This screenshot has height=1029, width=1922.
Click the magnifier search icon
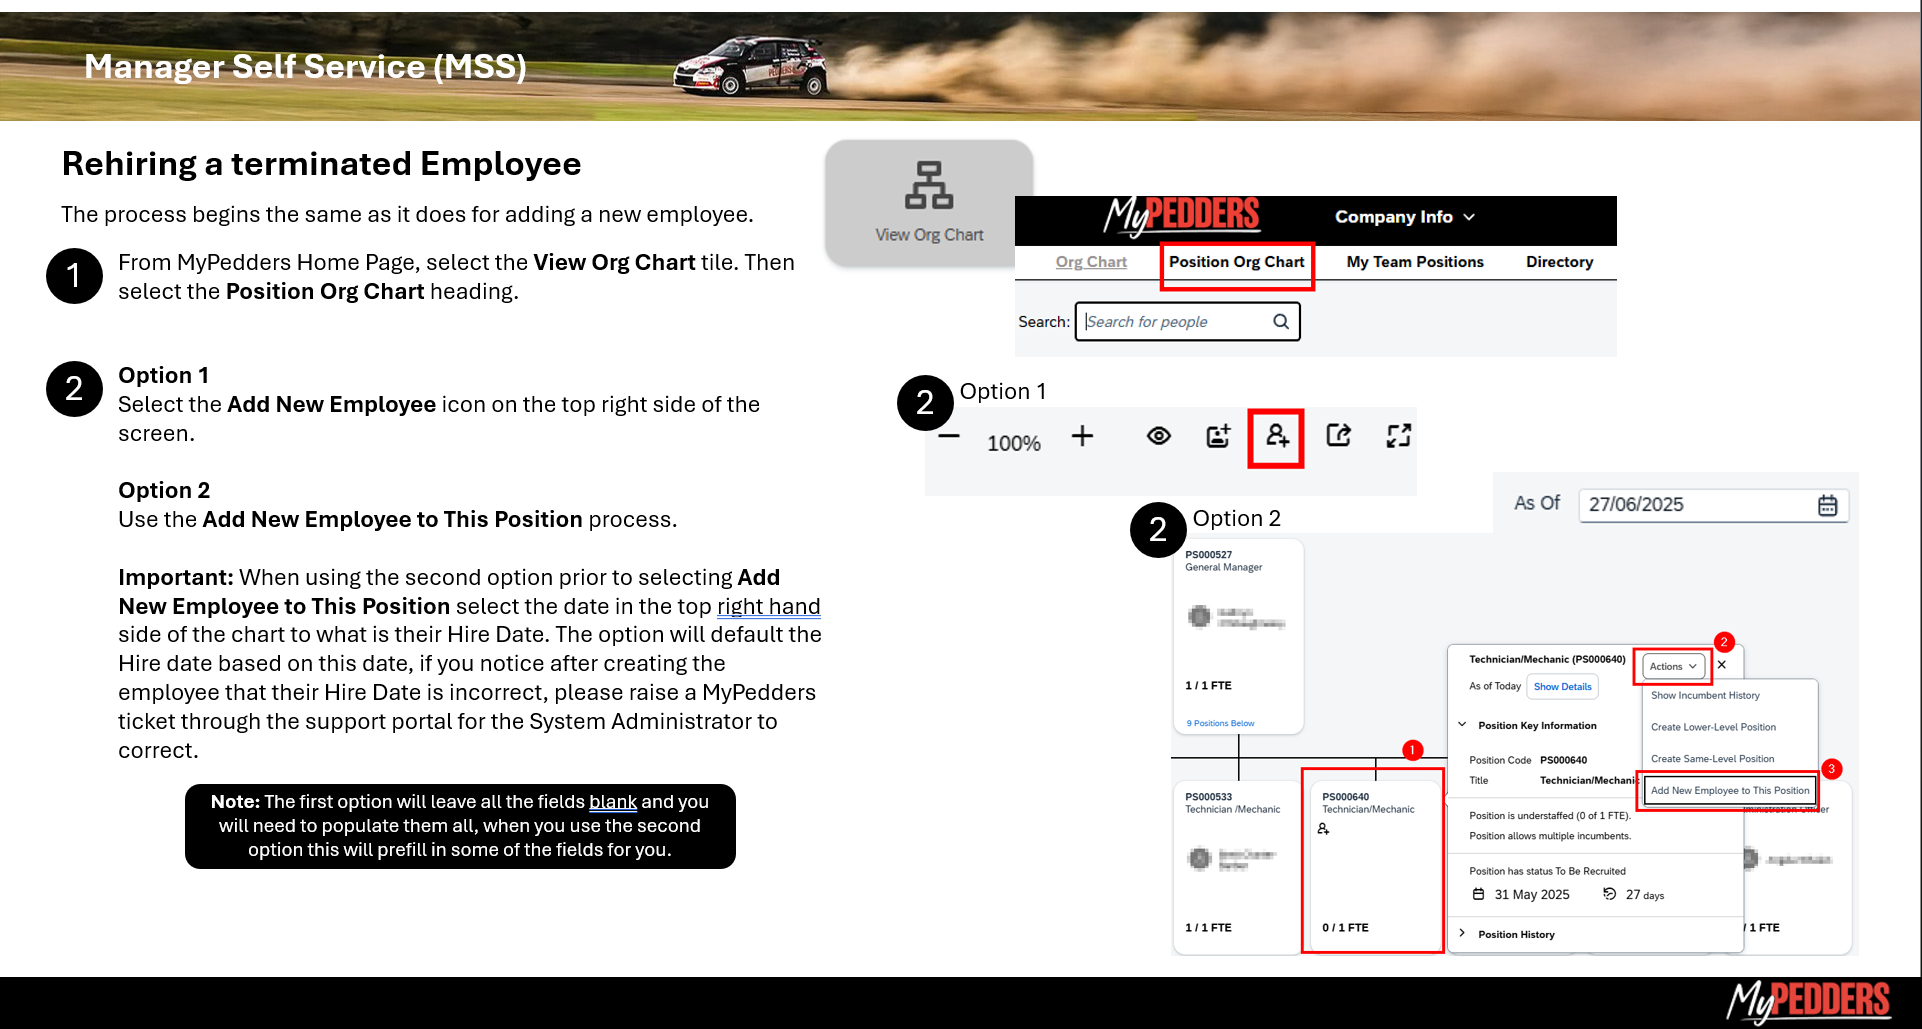click(x=1280, y=321)
